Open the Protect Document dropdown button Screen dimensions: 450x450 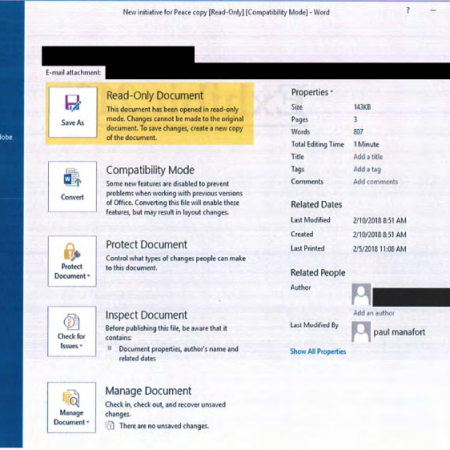point(72,261)
